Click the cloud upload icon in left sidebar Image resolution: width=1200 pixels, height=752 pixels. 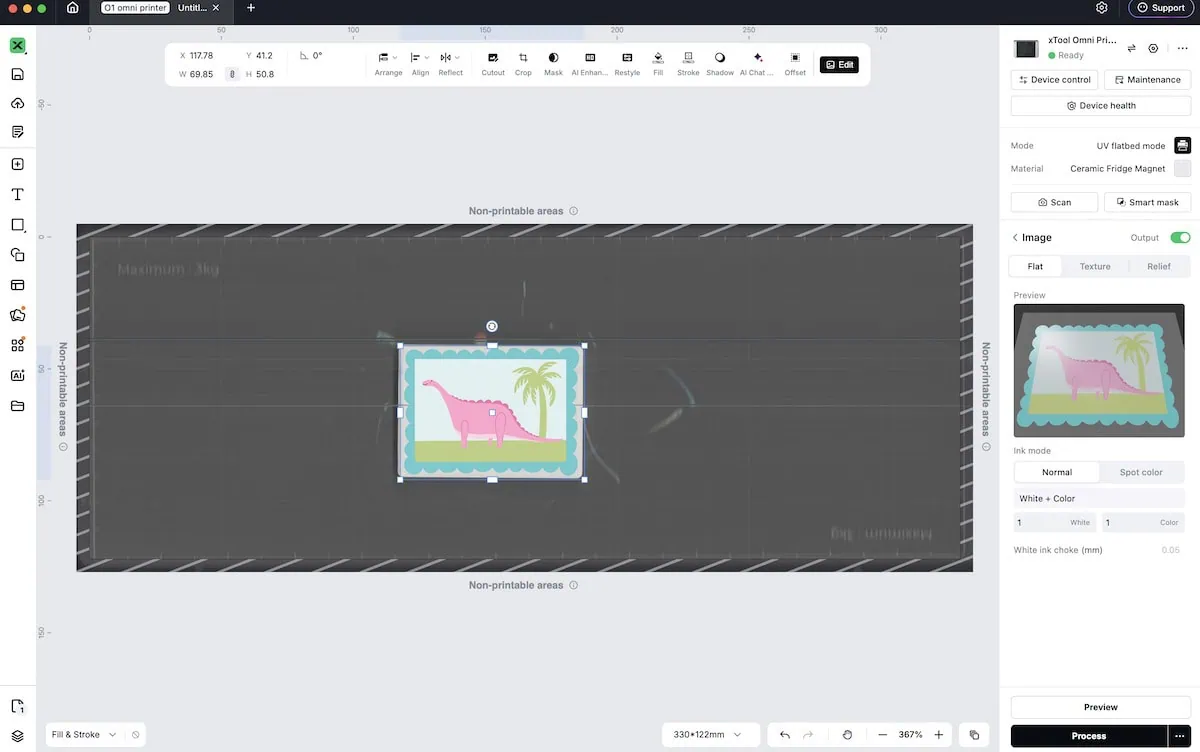tap(17, 104)
